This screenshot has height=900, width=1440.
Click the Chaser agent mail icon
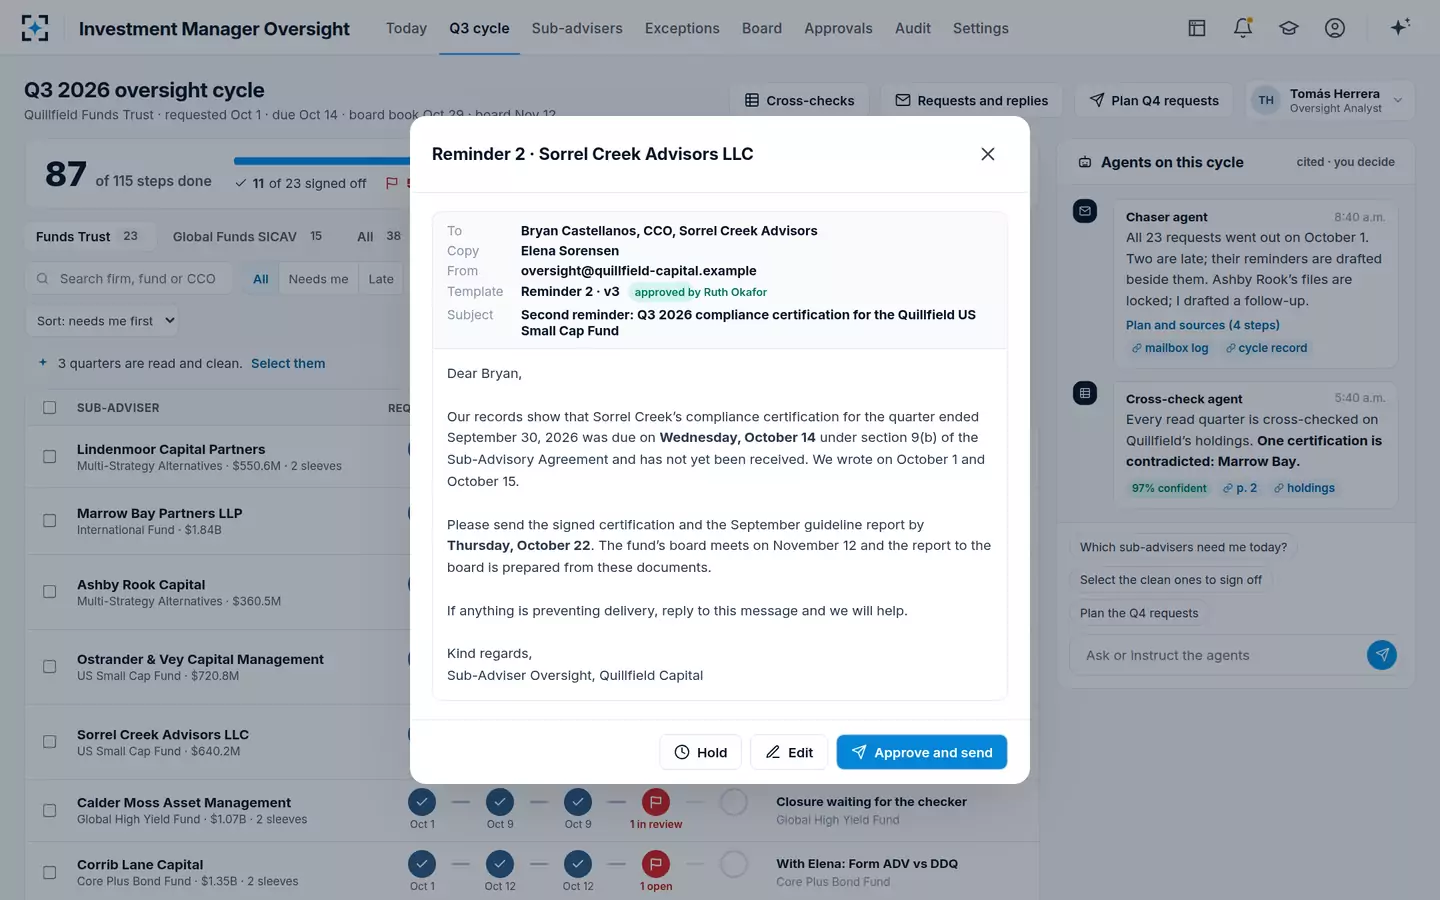[x=1085, y=211]
